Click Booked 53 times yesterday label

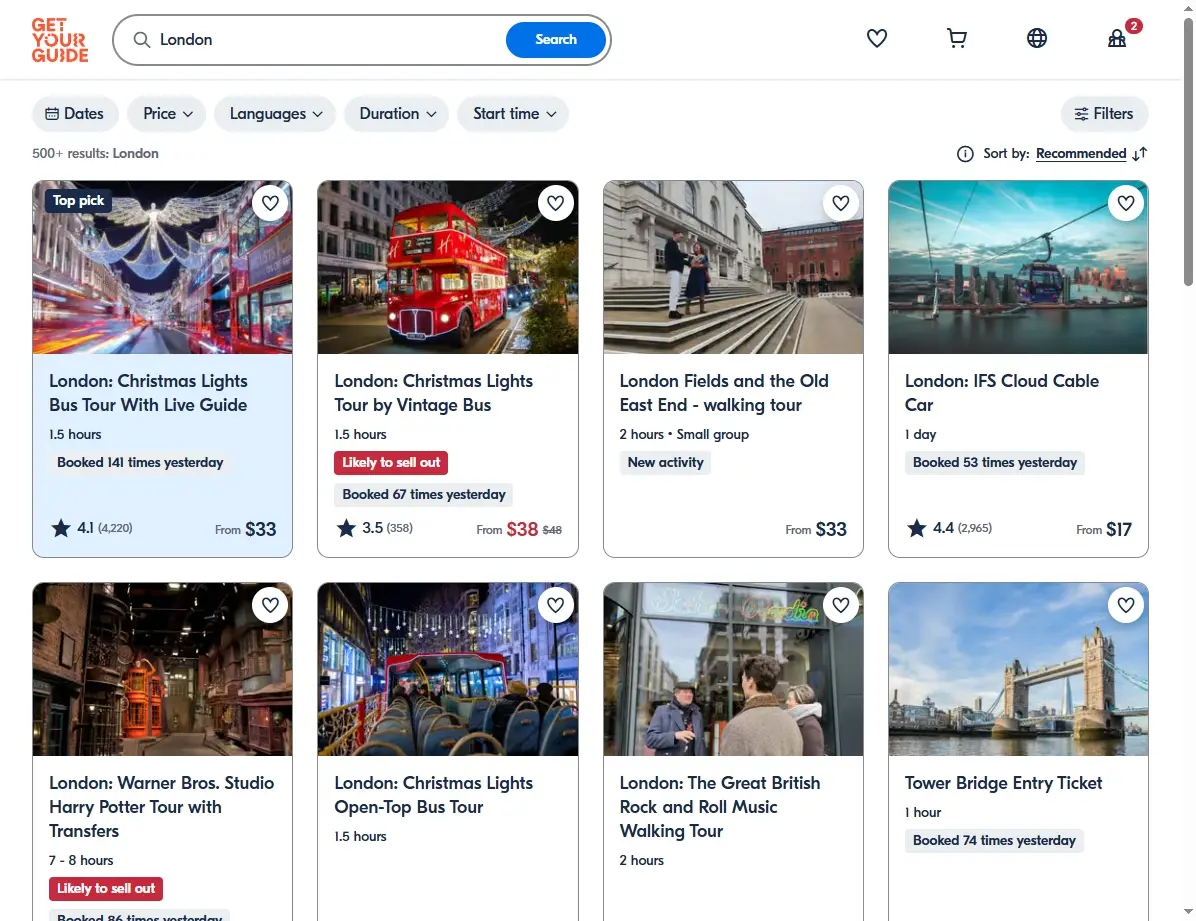995,462
